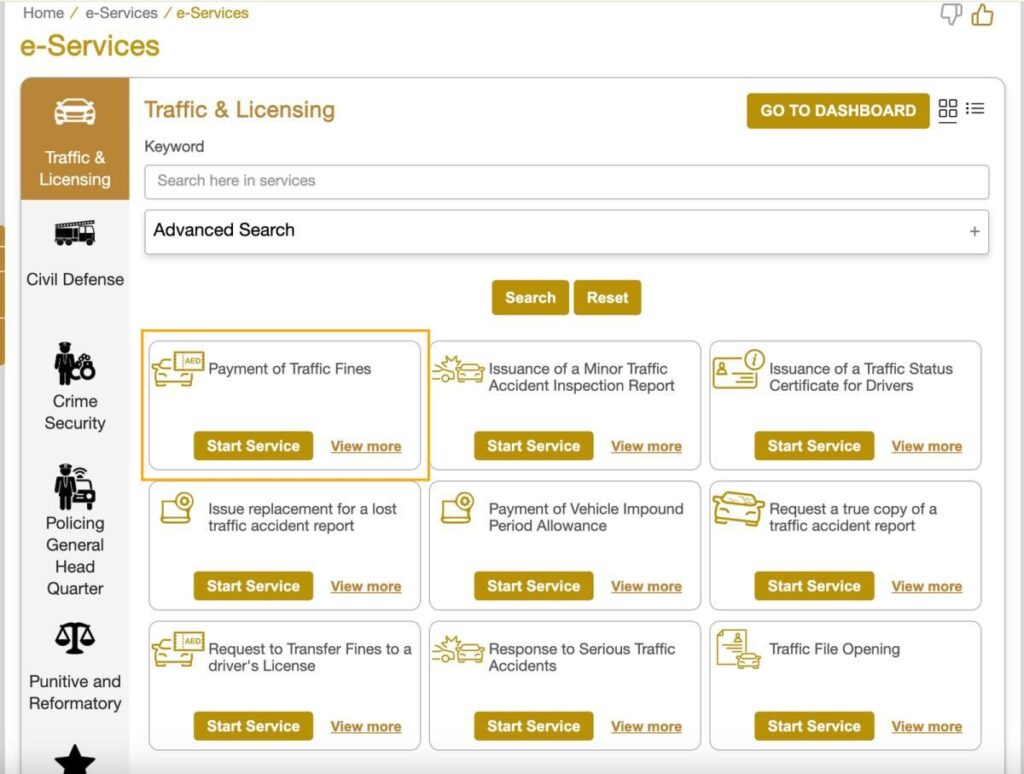
Task: Open Policing General Head Quarter category icon
Action: [75, 487]
